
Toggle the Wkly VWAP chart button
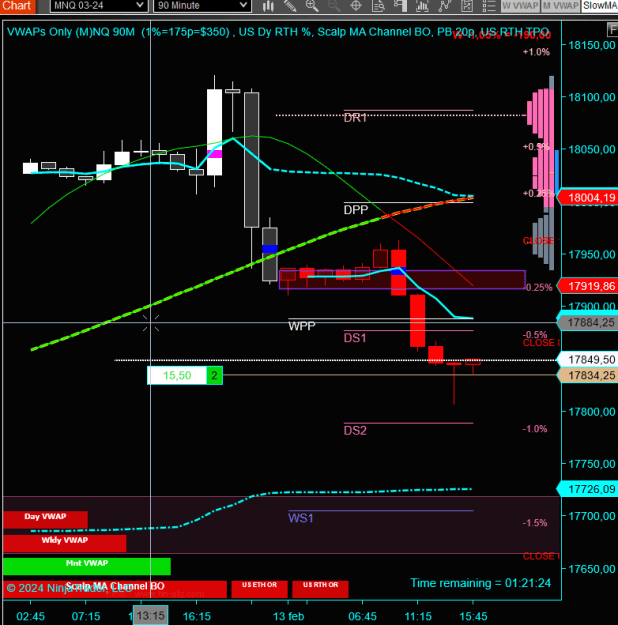click(65, 543)
